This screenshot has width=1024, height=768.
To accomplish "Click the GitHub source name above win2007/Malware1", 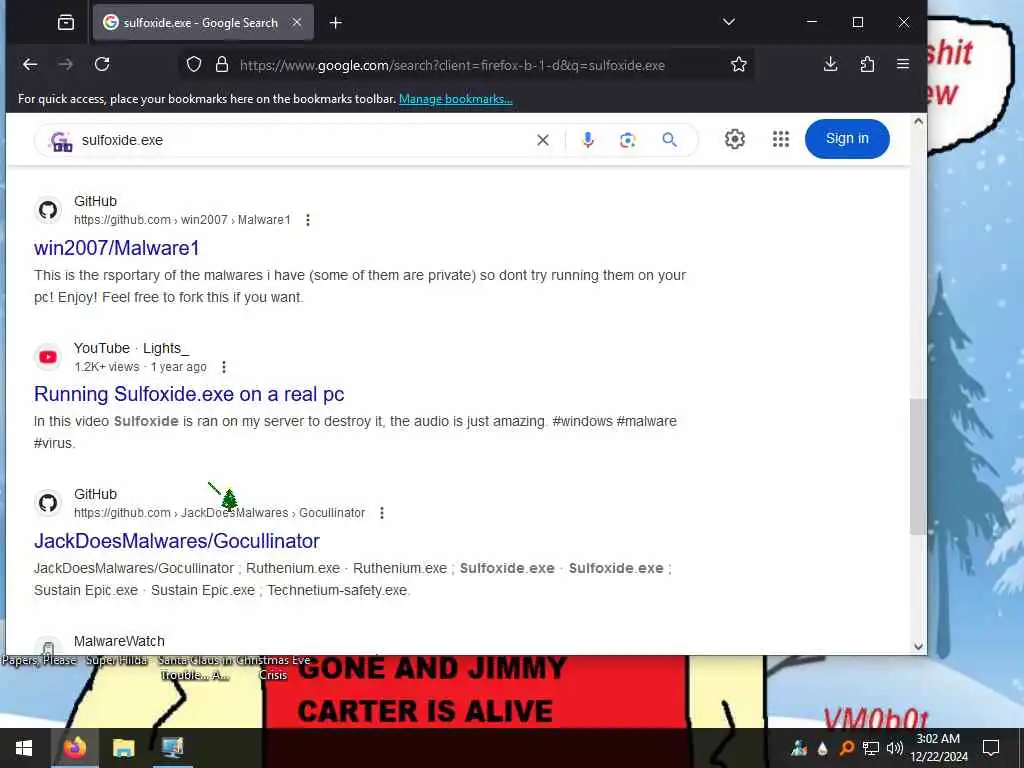I will tap(95, 202).
